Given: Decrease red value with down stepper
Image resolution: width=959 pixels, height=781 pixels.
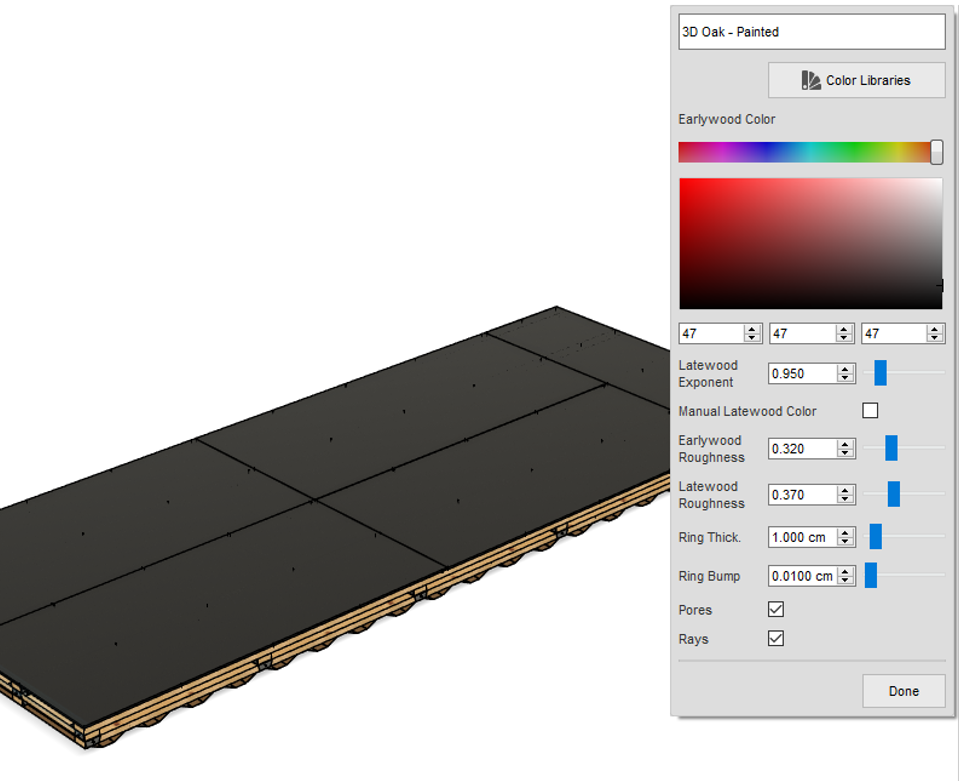Looking at the screenshot, I should tap(752, 338).
